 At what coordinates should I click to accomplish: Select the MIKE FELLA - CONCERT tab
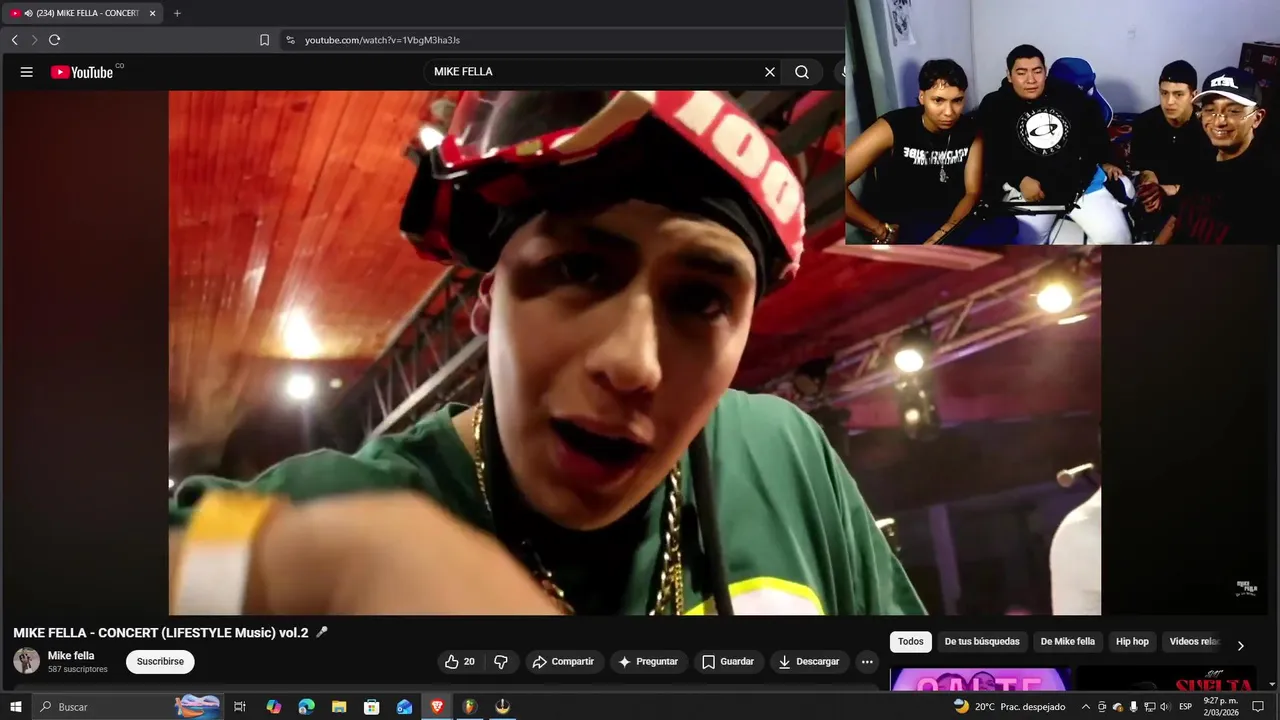coord(80,13)
